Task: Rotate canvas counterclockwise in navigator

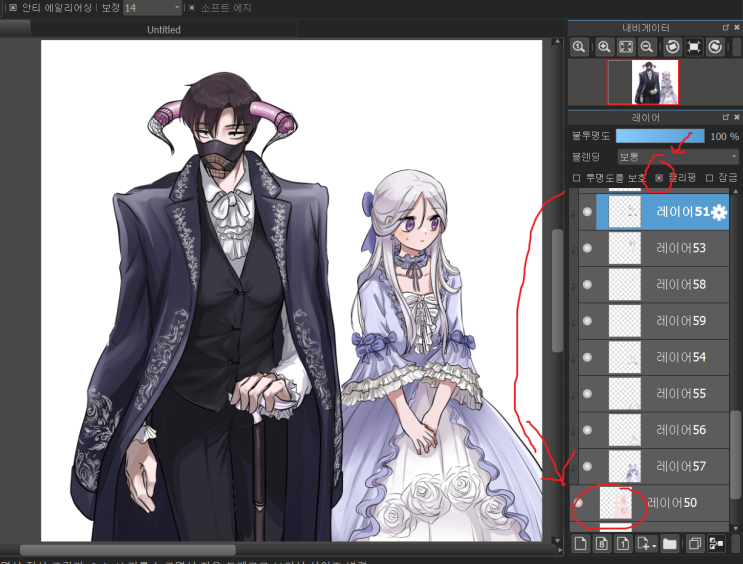Action: pos(672,47)
